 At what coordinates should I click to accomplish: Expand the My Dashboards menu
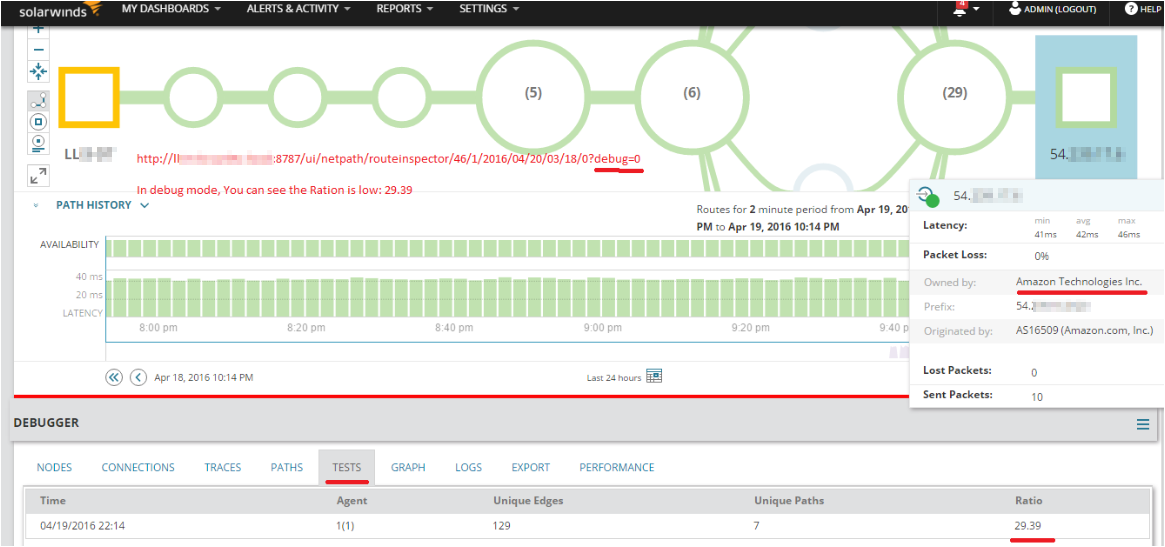172,9
